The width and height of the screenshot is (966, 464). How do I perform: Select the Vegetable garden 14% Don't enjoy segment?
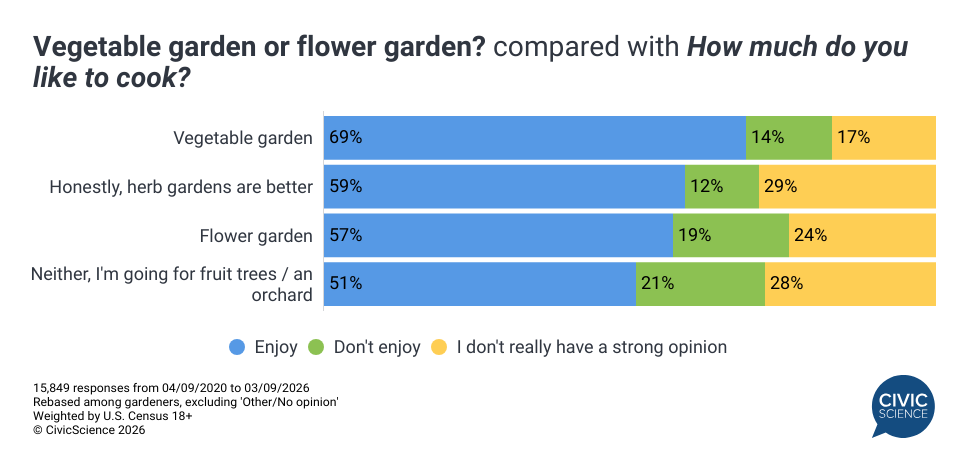tap(789, 138)
